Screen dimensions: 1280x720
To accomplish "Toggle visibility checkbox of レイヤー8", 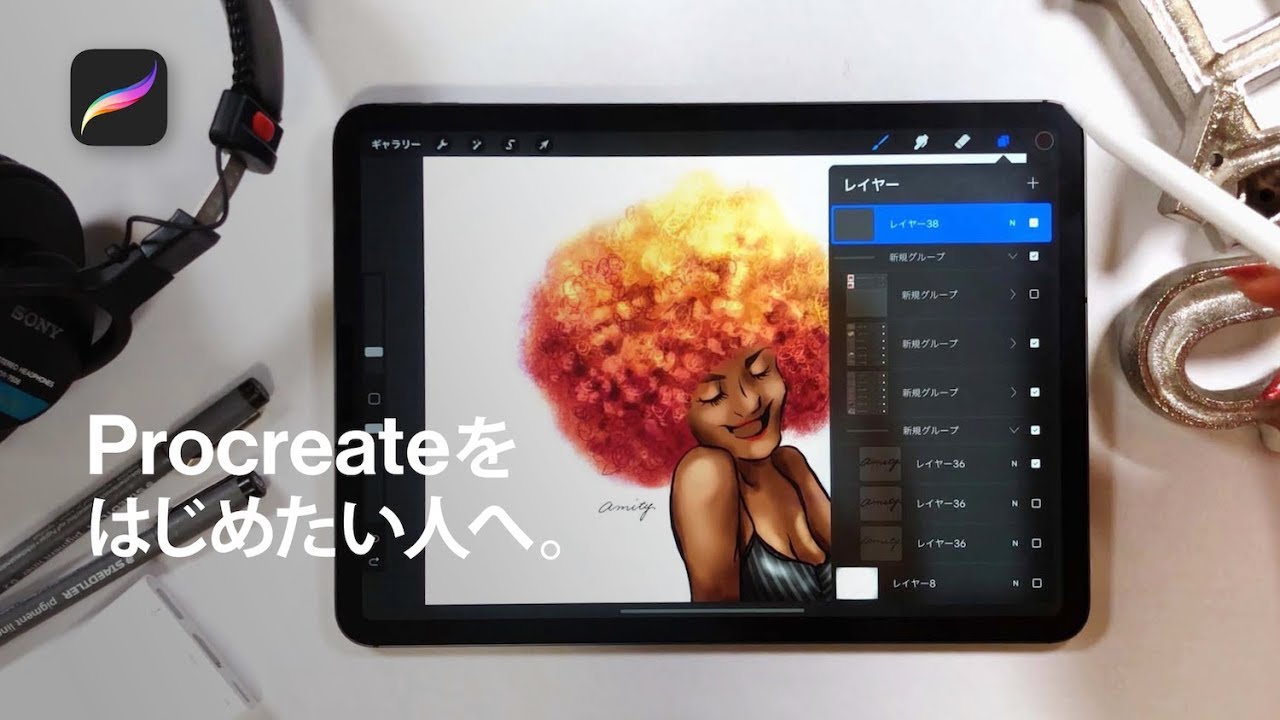I will pos(1036,583).
